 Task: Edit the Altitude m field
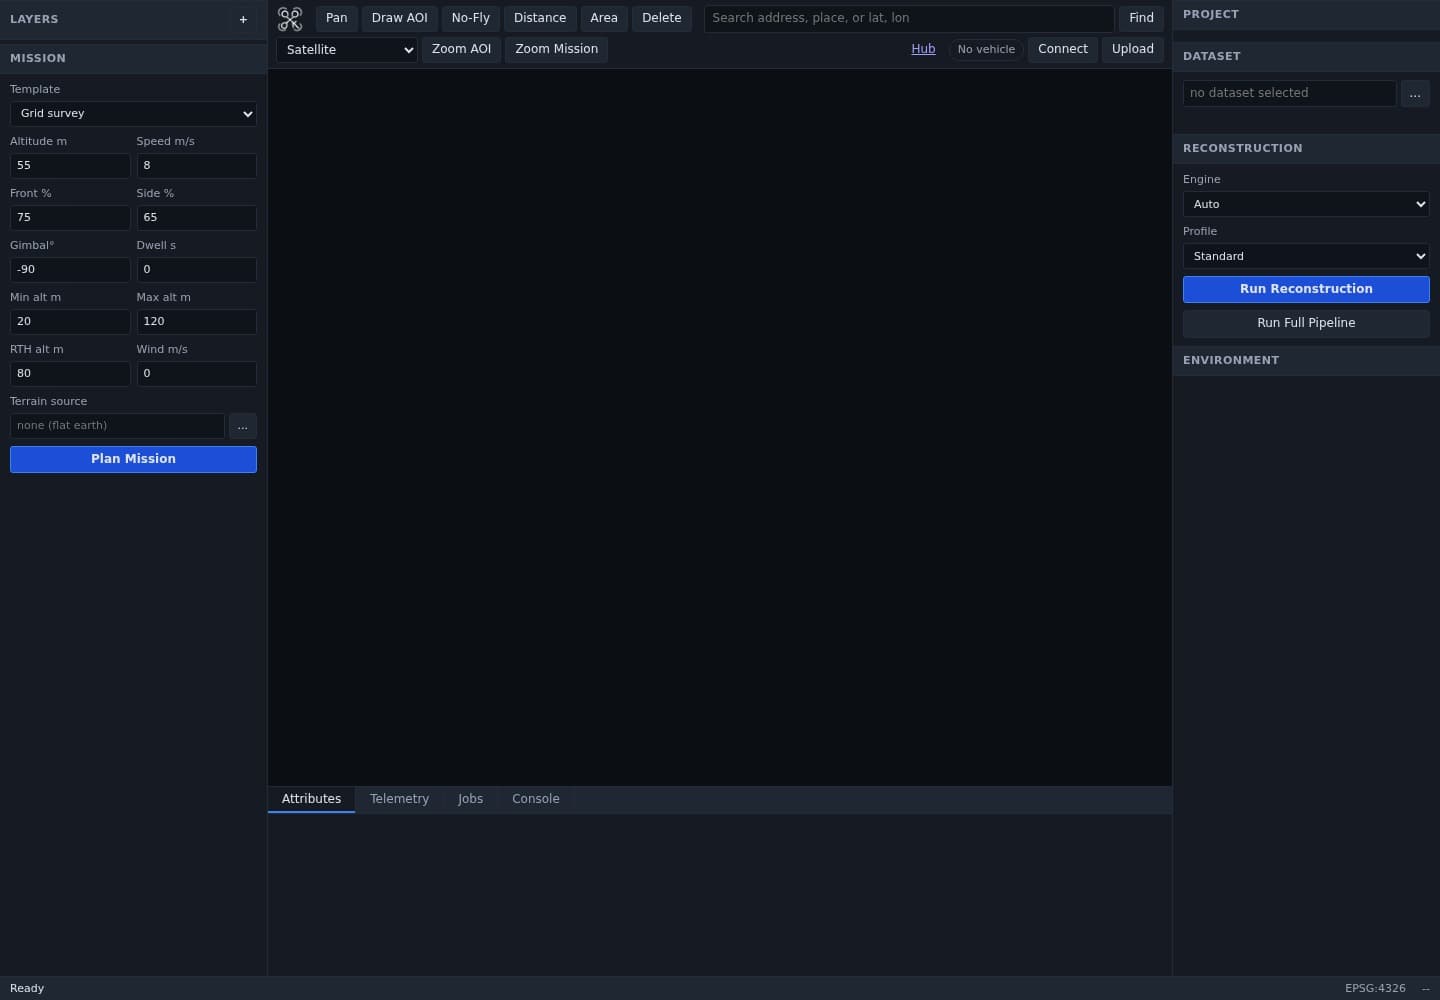(70, 166)
